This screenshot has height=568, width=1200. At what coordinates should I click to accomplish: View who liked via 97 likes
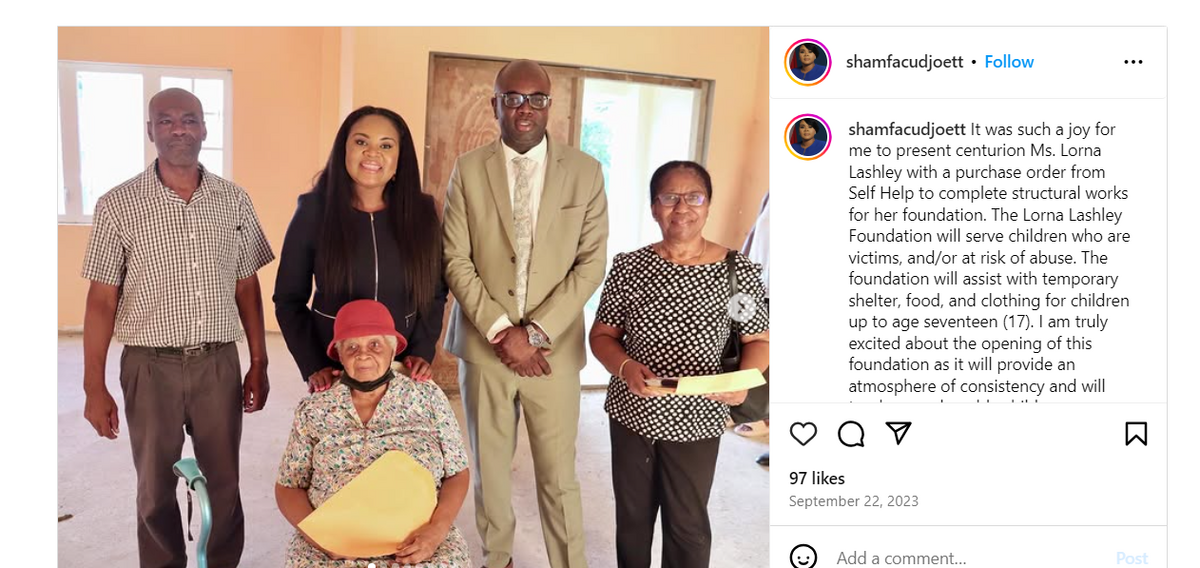[x=817, y=478]
